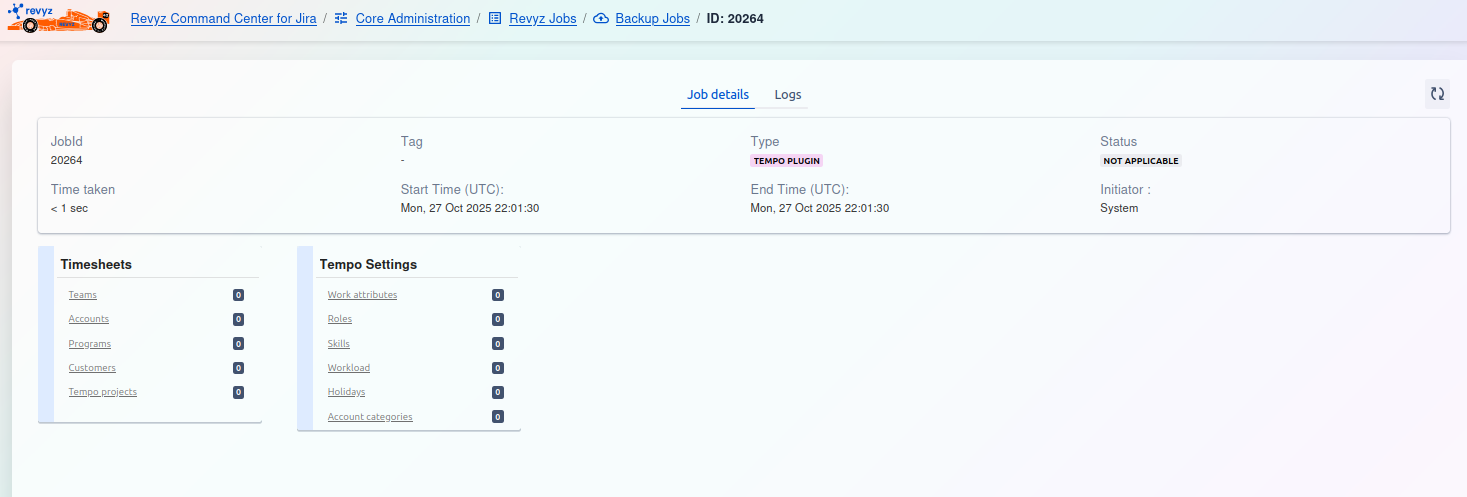Open the Accounts link under Timesheets
This screenshot has height=497, width=1467.
(x=88, y=319)
